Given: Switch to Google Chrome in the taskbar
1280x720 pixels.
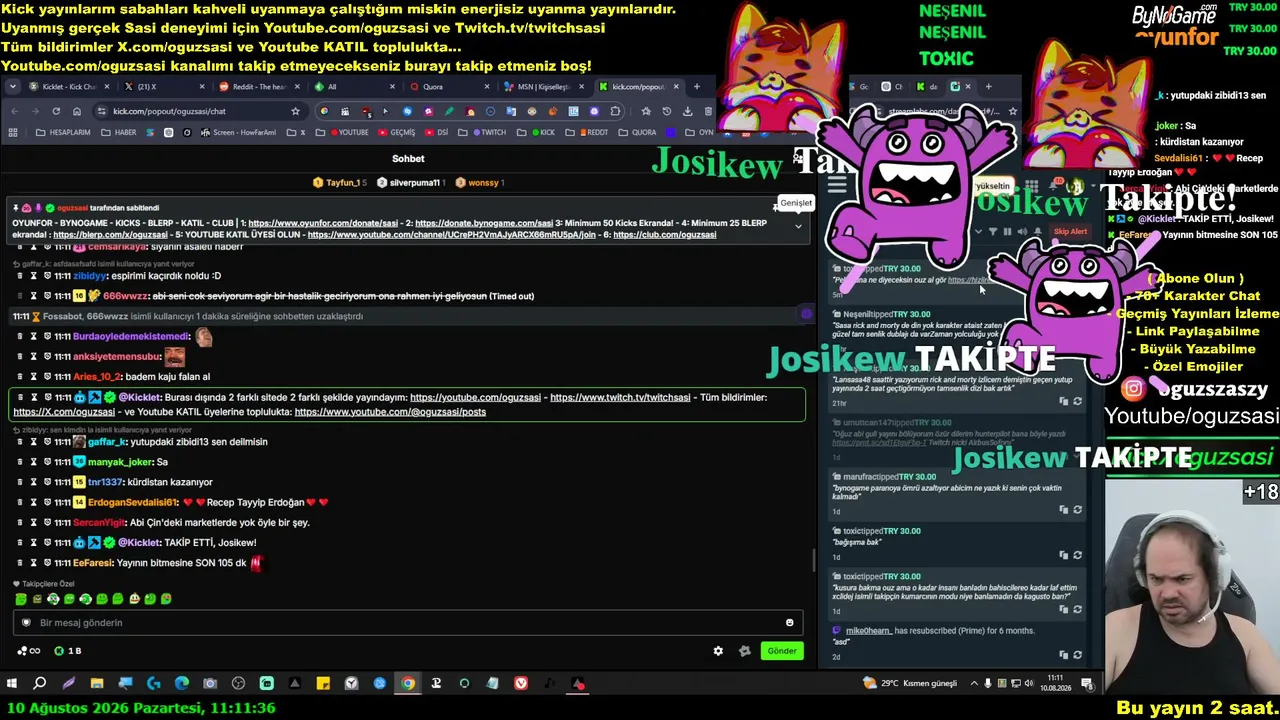Looking at the screenshot, I should [408, 684].
